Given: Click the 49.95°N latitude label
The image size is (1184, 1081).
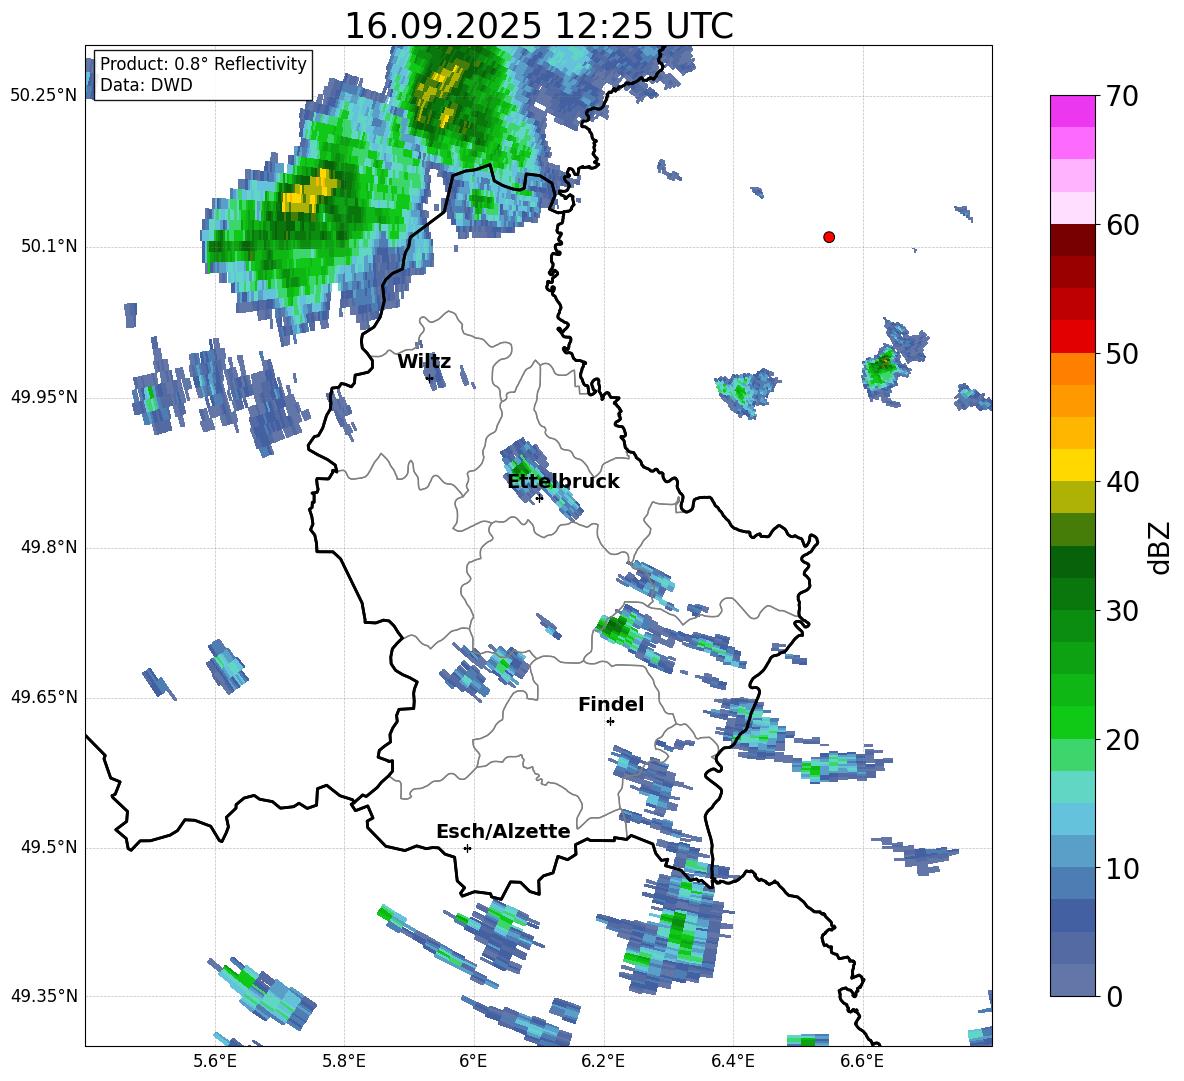Looking at the screenshot, I should 44,397.
